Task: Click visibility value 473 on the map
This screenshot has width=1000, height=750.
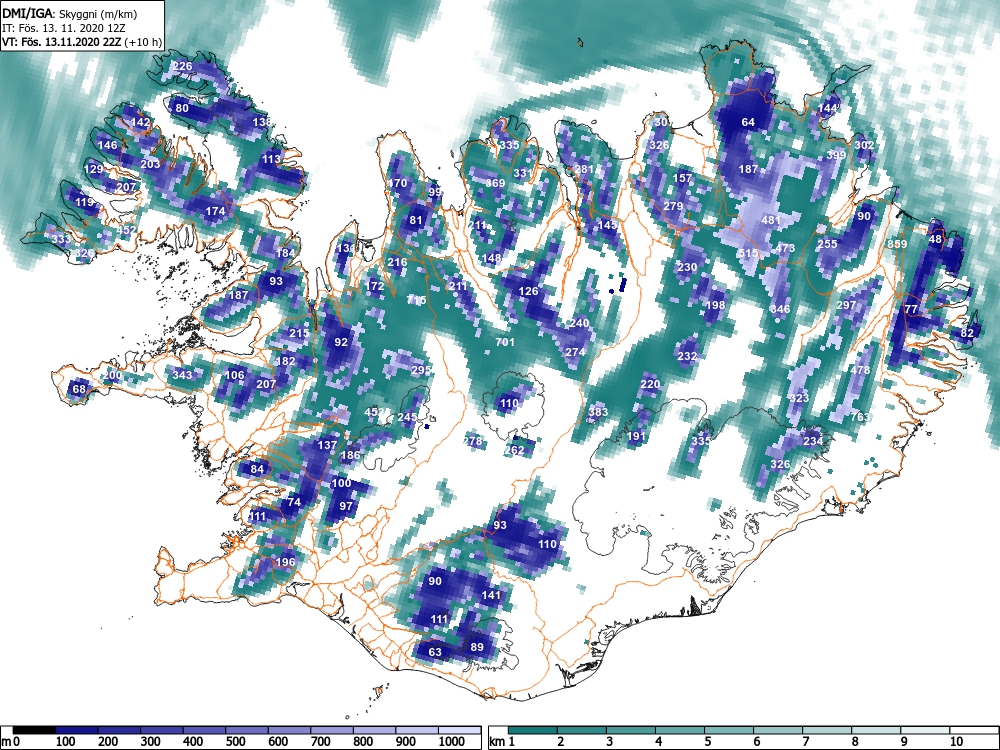Action: coord(785,247)
